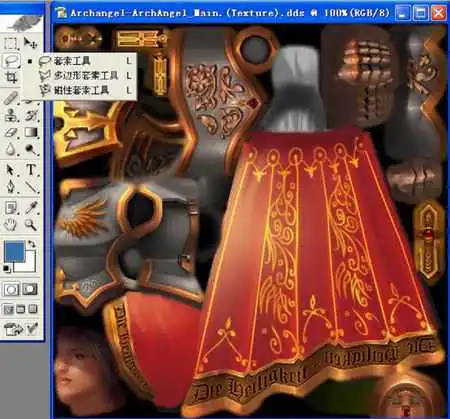This screenshot has height=419, width=450.
Task: Select the Crop tool
Action: (11, 78)
